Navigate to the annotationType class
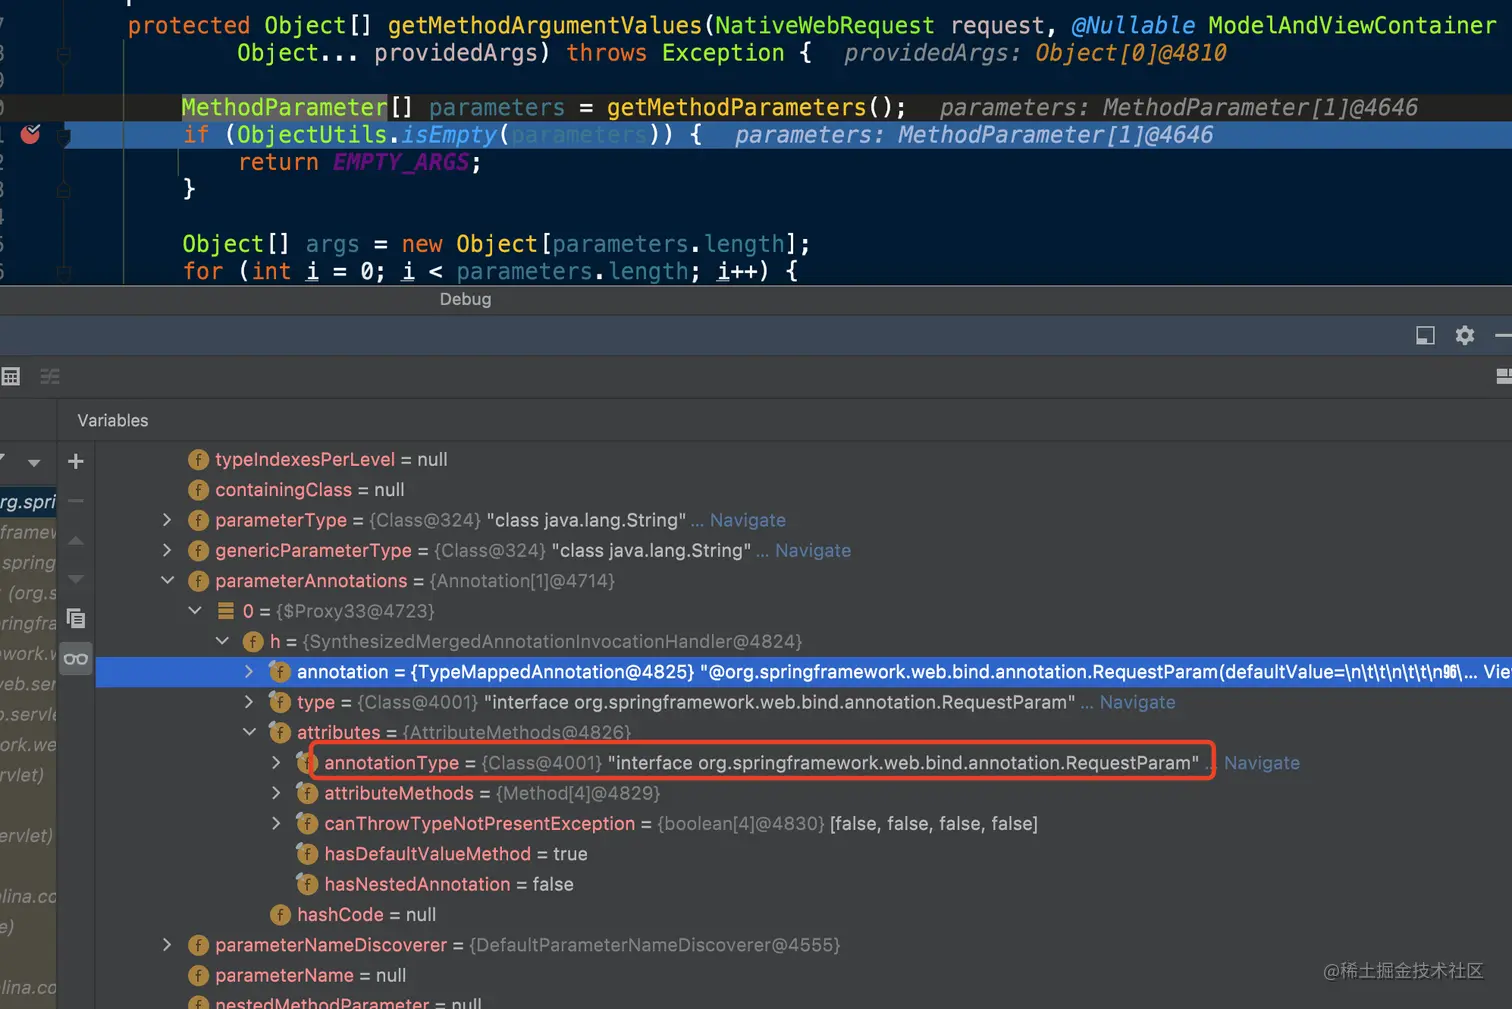This screenshot has height=1009, width=1512. pyautogui.click(x=1261, y=763)
